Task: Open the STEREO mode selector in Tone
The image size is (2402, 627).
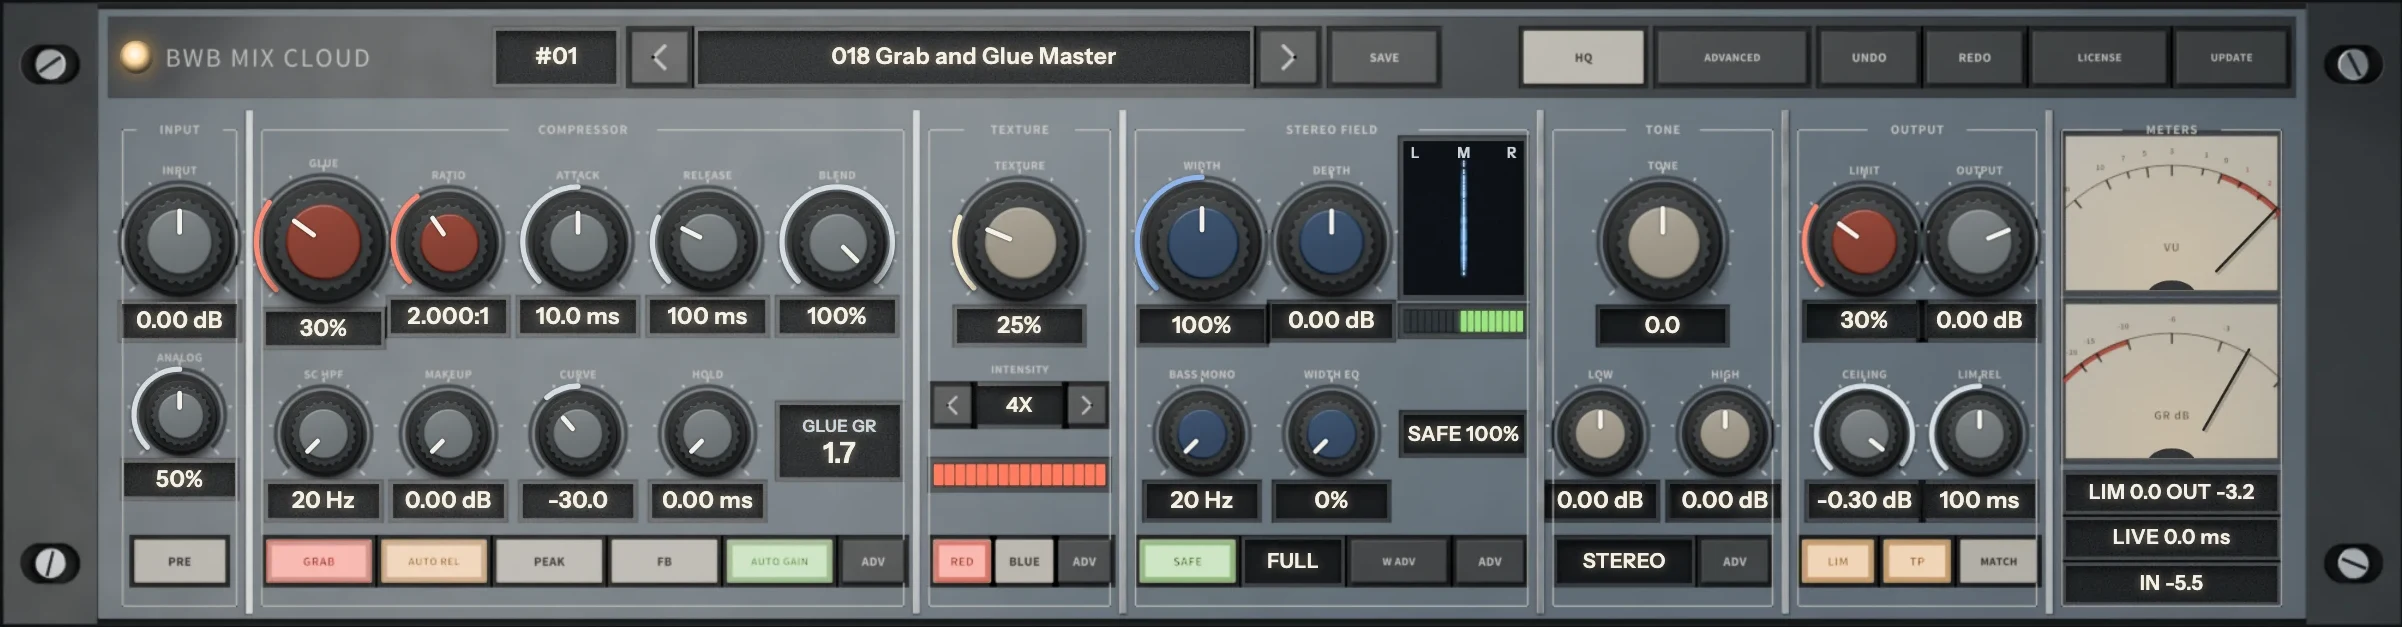Action: tap(1624, 561)
